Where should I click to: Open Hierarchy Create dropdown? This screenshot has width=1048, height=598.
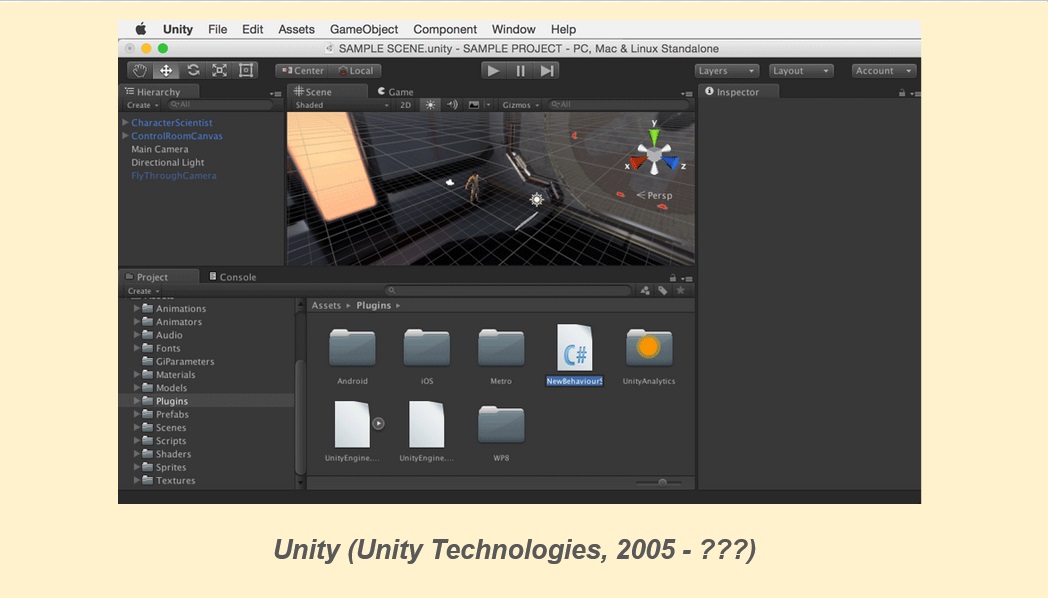point(142,105)
